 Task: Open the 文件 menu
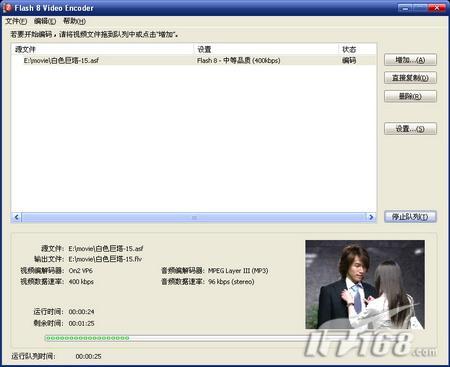click(x=16, y=21)
